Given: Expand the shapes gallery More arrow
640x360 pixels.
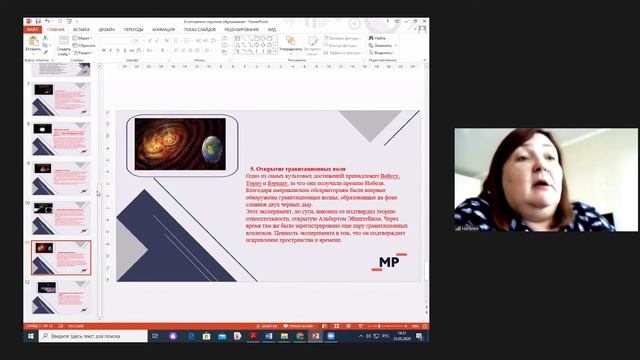Looking at the screenshot, I should tap(276, 52).
